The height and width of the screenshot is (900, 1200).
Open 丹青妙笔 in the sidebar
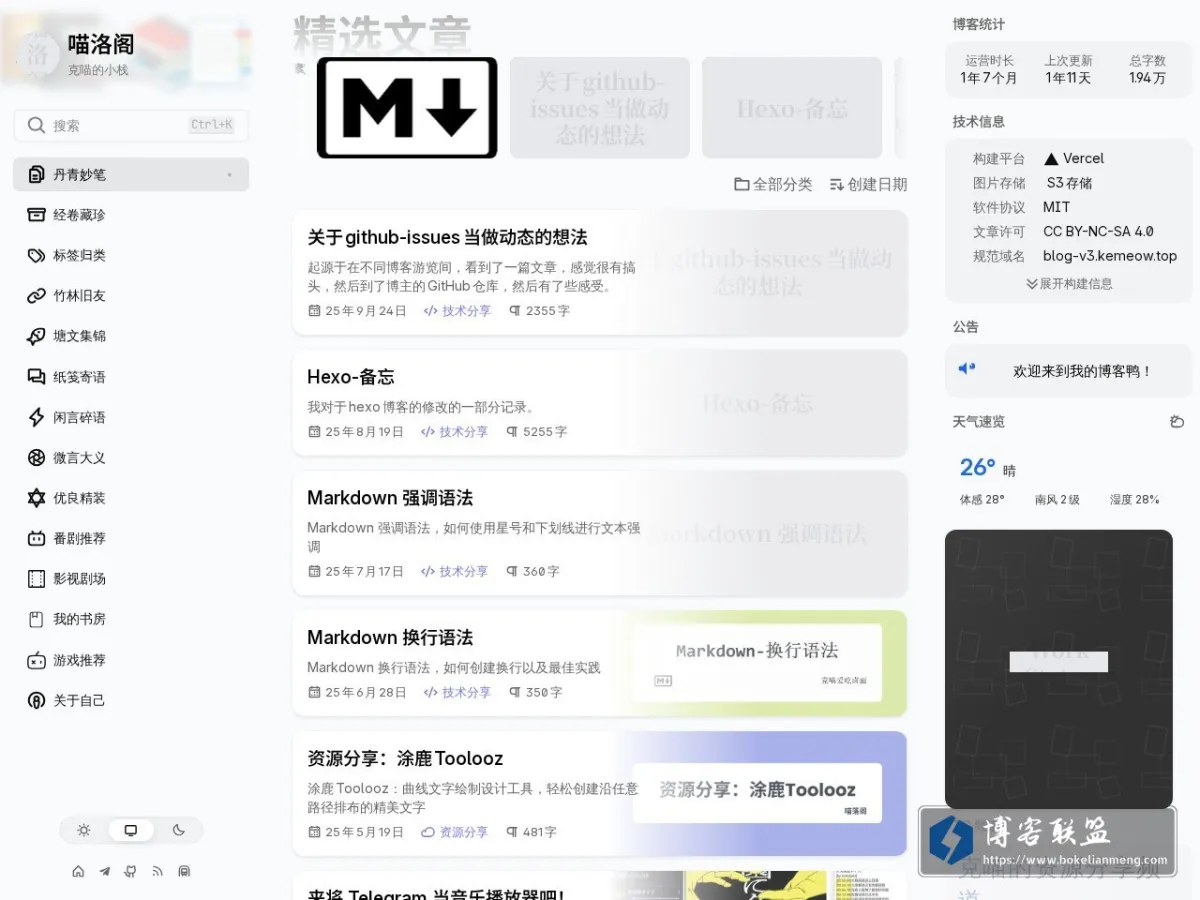pyautogui.click(x=131, y=174)
